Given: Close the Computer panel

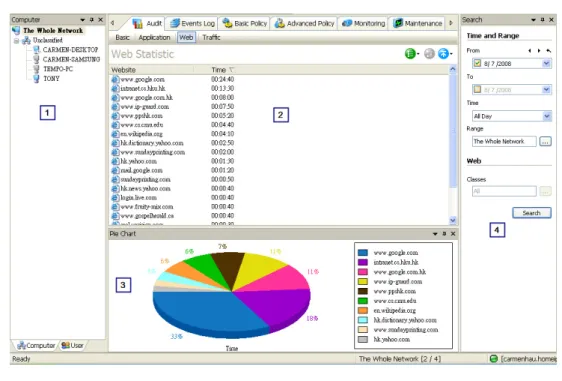Looking at the screenshot, I should pyautogui.click(x=101, y=20).
